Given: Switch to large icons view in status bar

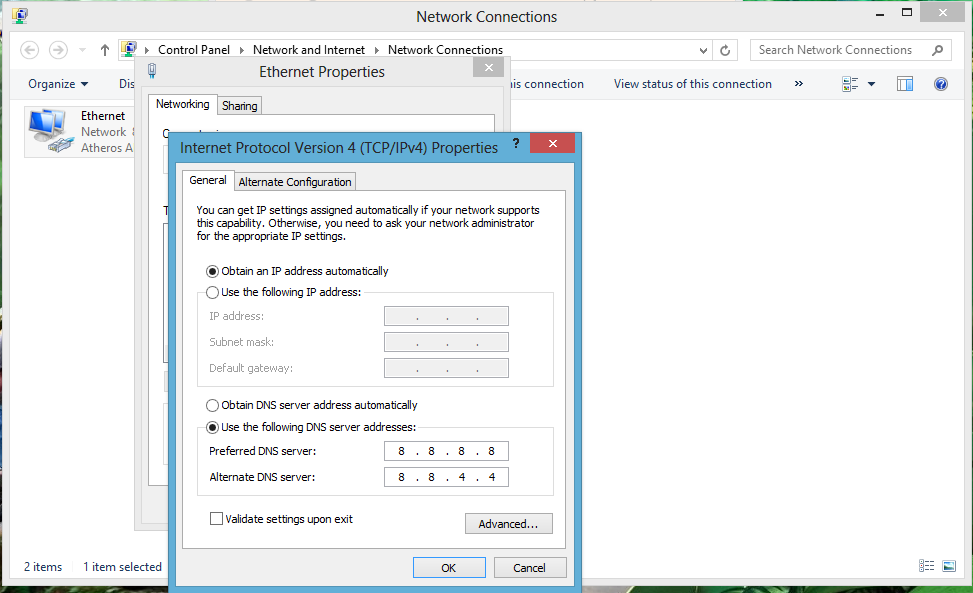Looking at the screenshot, I should (x=949, y=566).
